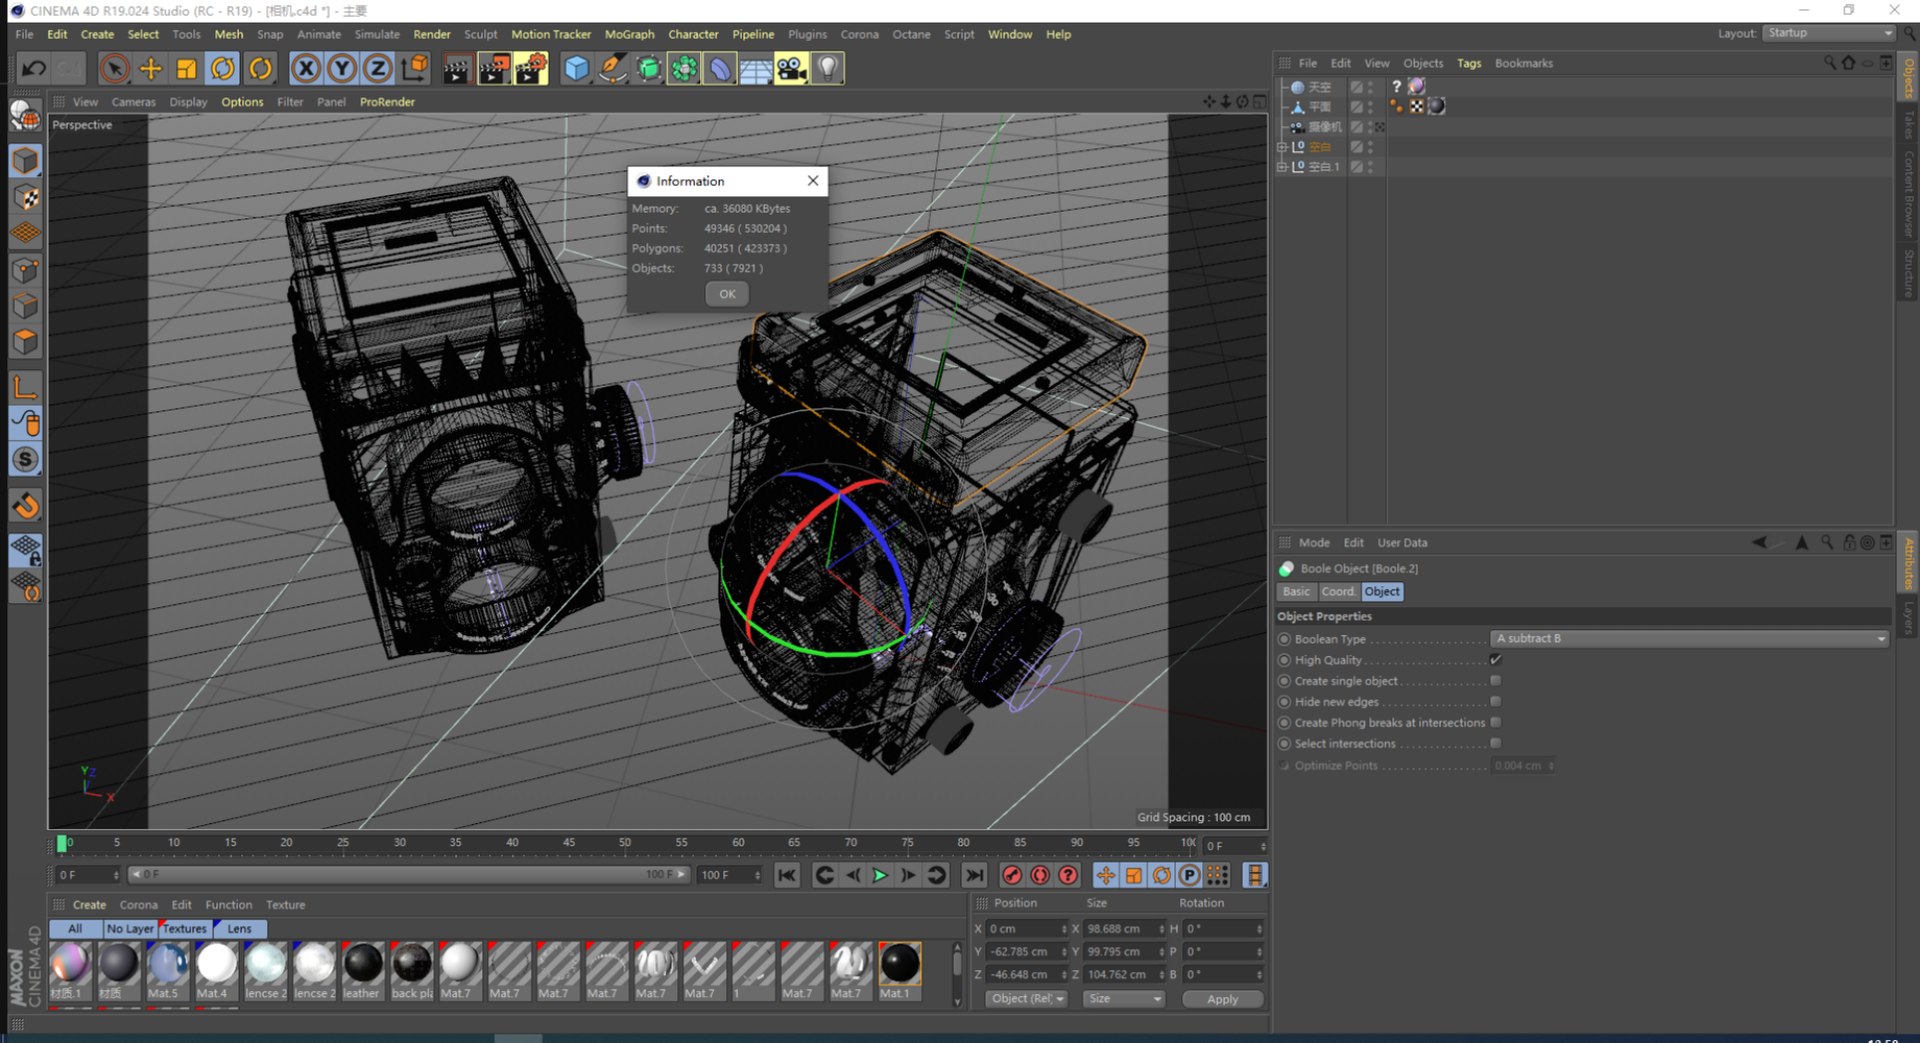Image resolution: width=1920 pixels, height=1043 pixels.
Task: Open the MoGraph menu
Action: [629, 34]
